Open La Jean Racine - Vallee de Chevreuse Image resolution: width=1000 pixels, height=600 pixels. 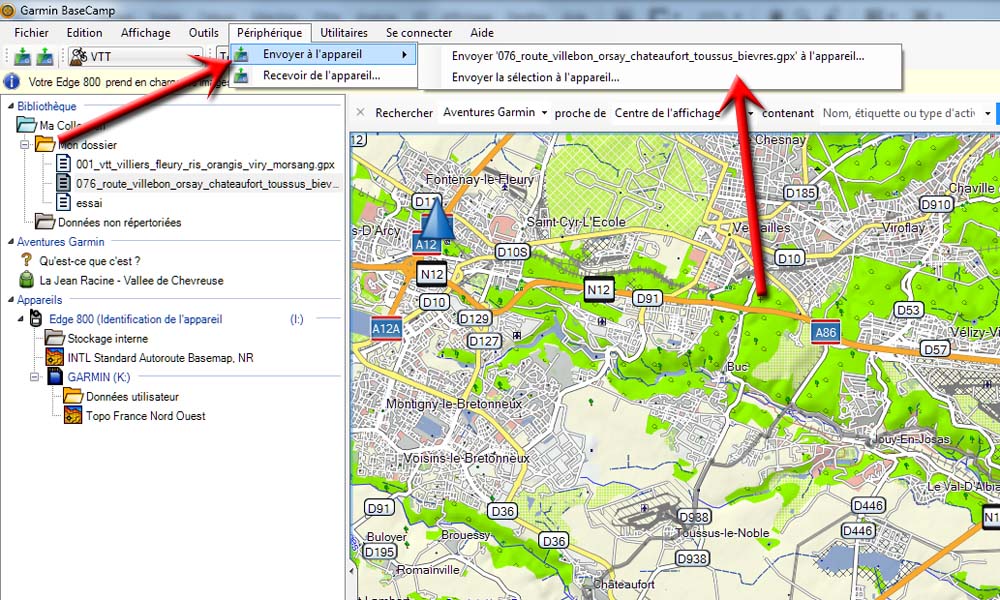click(x=131, y=281)
